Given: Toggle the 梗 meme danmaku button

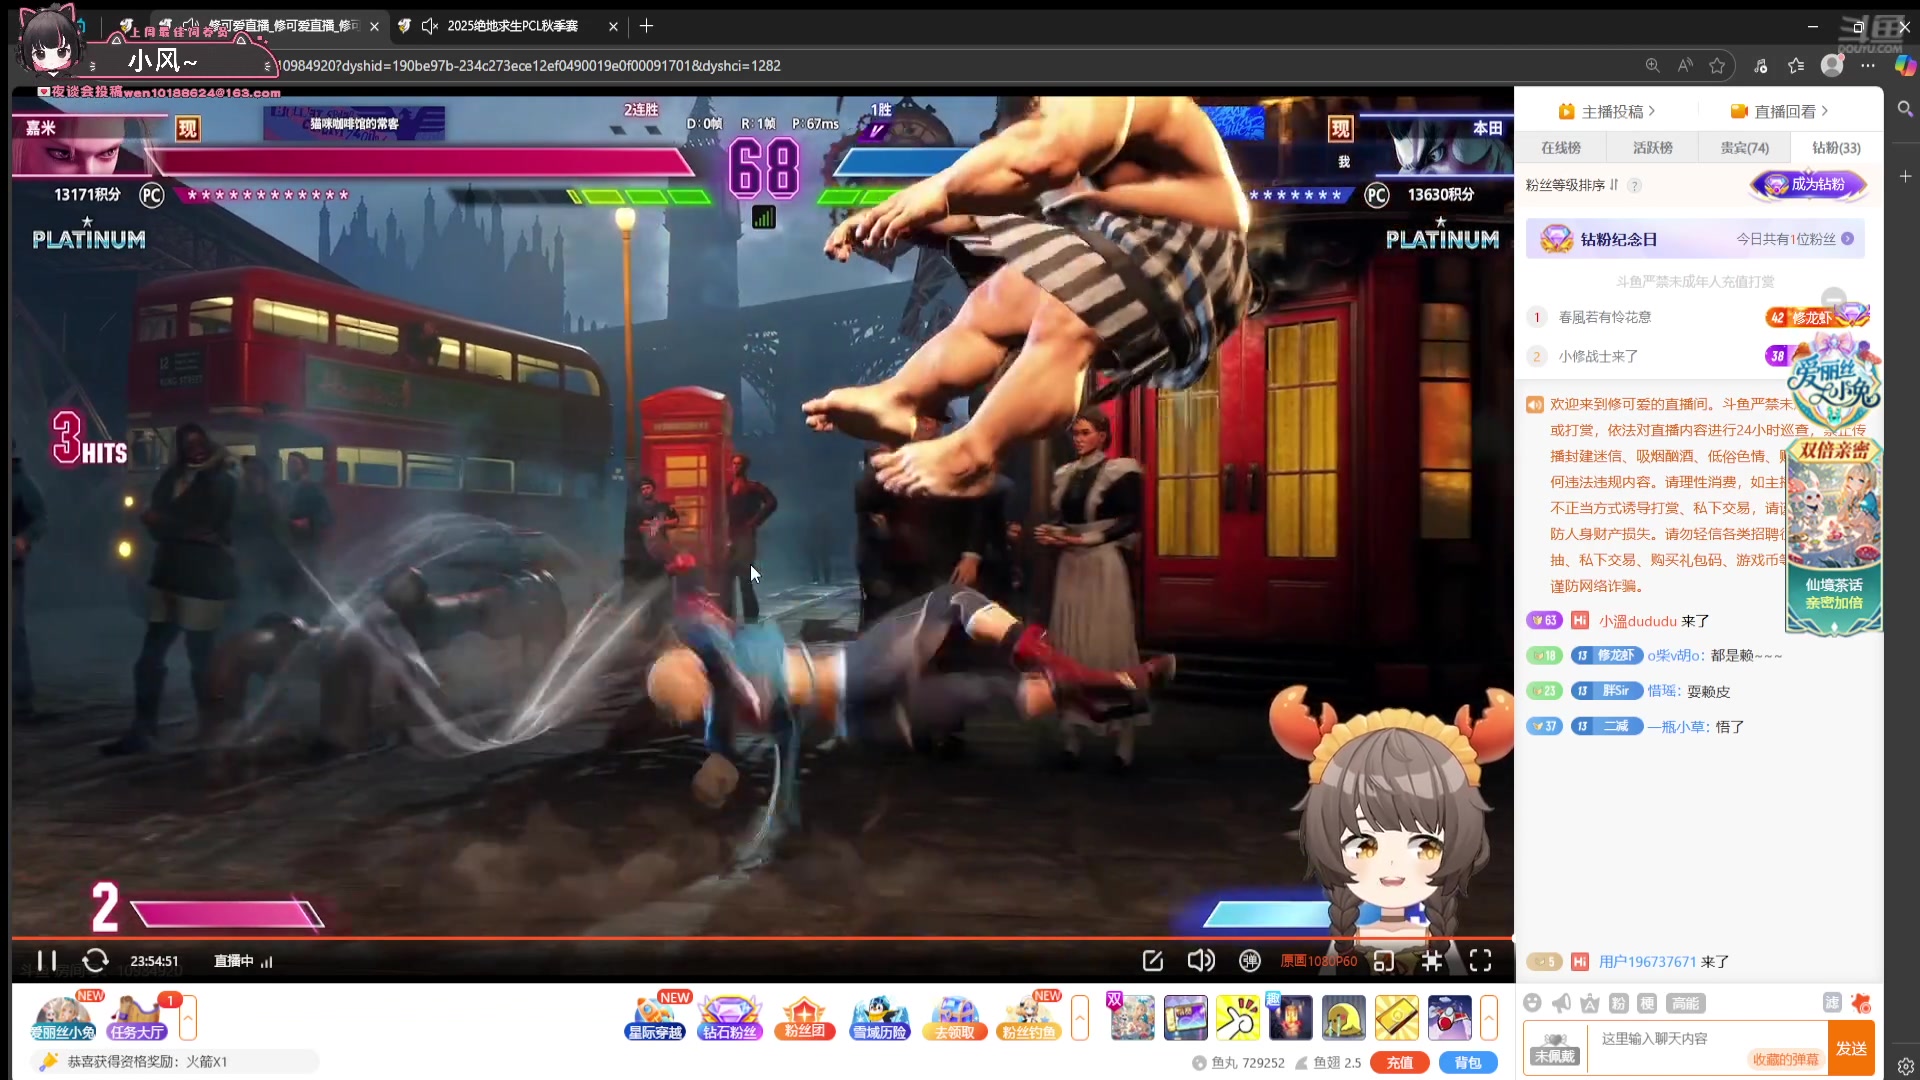Looking at the screenshot, I should (1647, 1003).
